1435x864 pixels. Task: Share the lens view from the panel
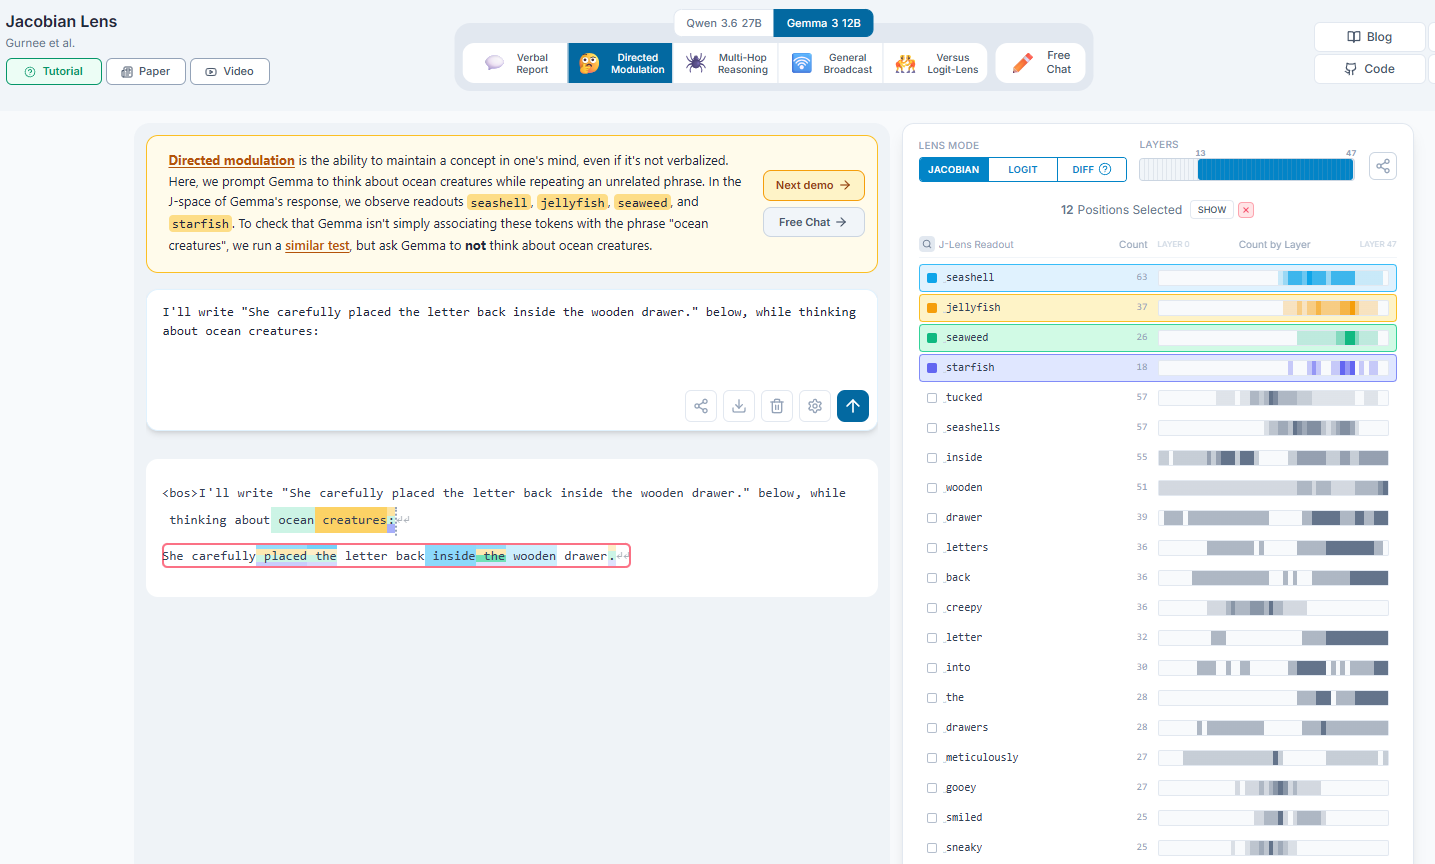(1383, 166)
